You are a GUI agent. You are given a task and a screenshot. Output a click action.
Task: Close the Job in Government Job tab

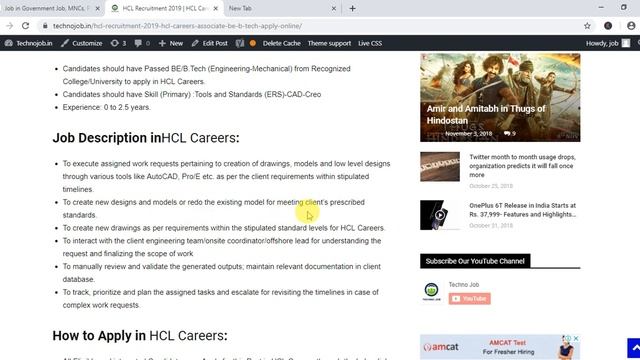97,8
